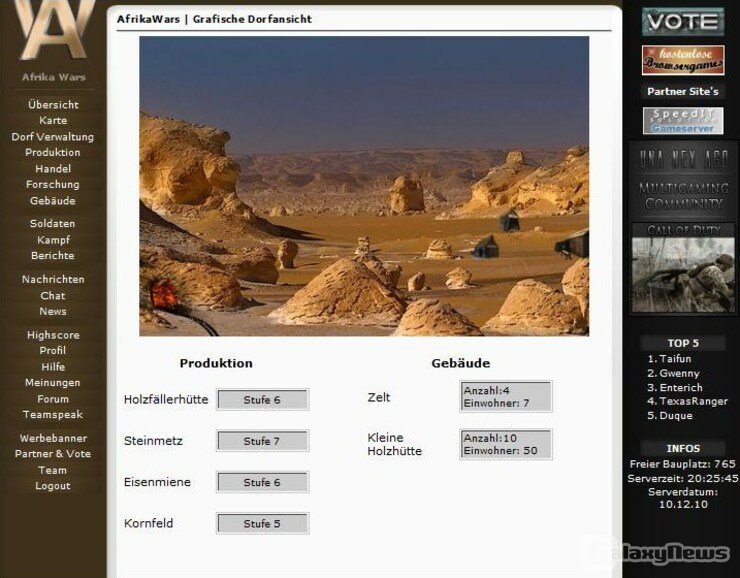Click the Kleine Holzhütte Anzahl:10 box
The width and height of the screenshot is (740, 578).
(506, 444)
